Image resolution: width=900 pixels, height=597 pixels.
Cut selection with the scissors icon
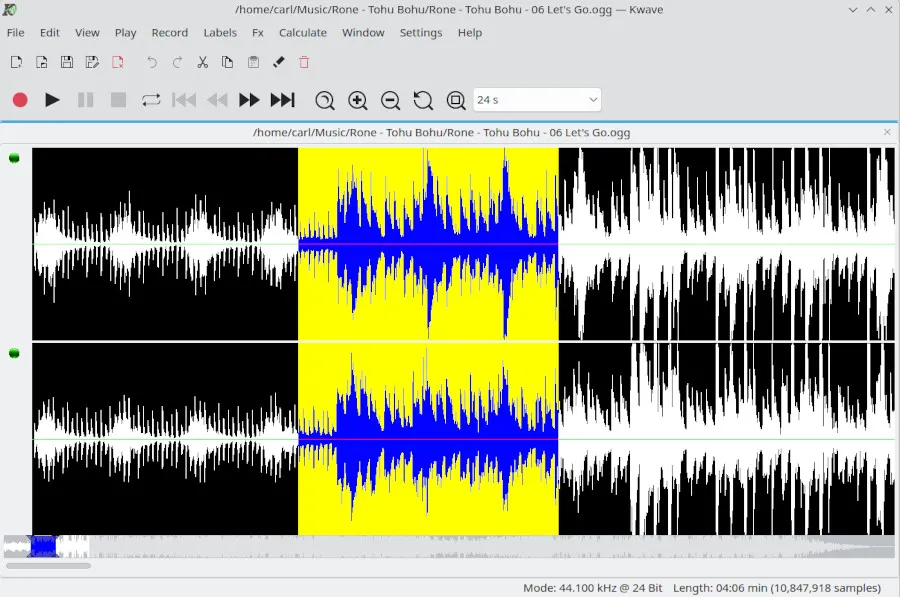click(203, 62)
